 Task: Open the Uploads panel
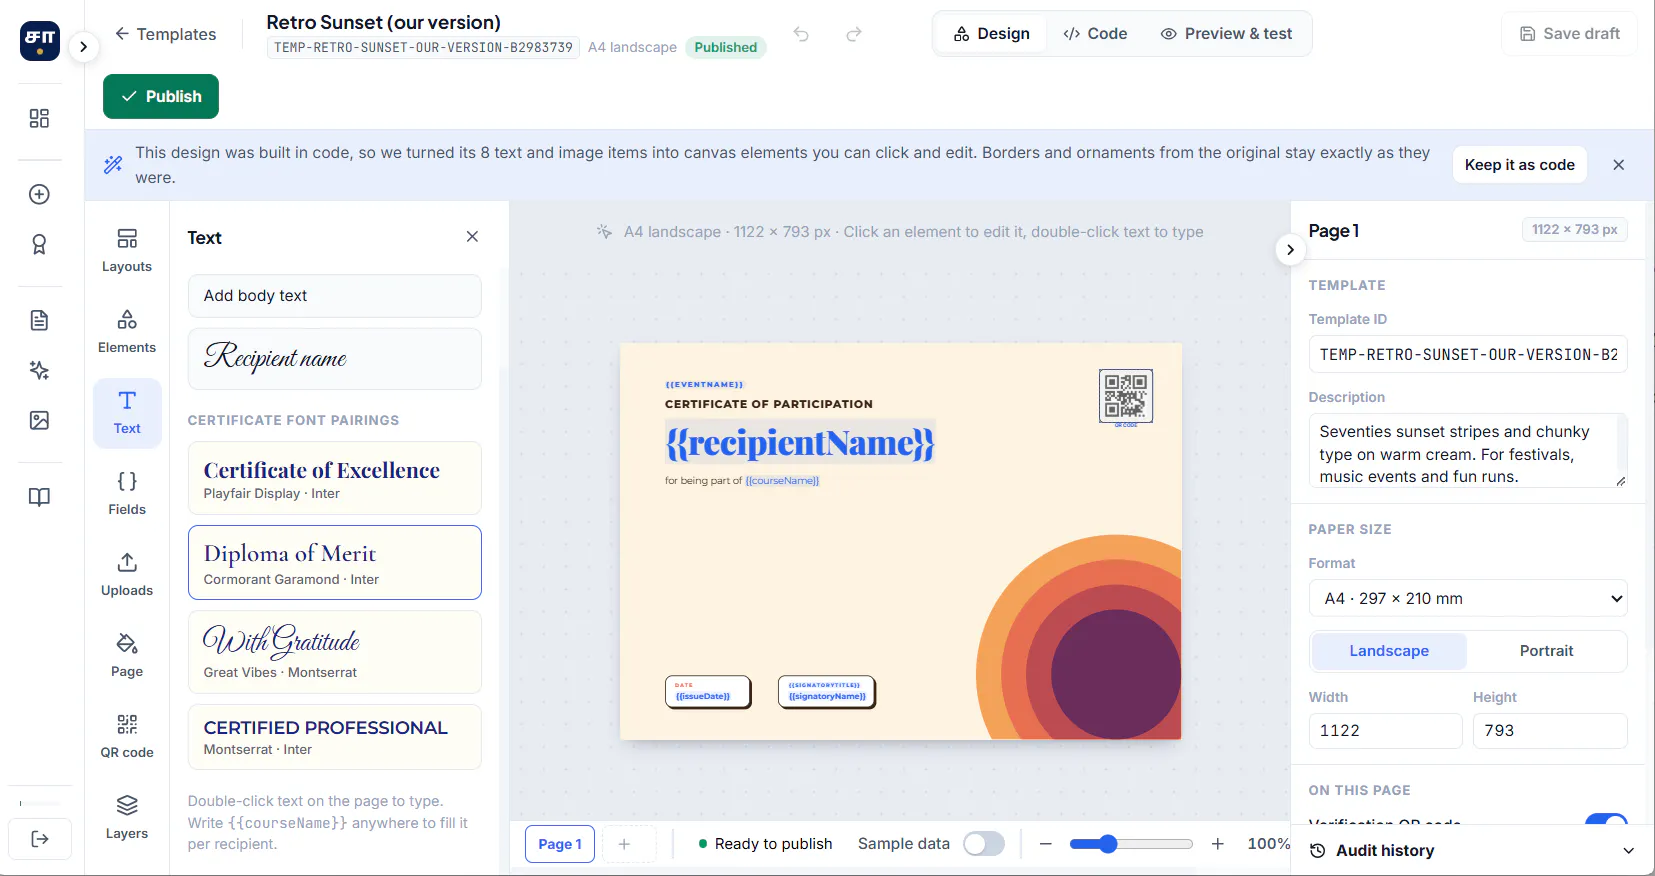[127, 574]
